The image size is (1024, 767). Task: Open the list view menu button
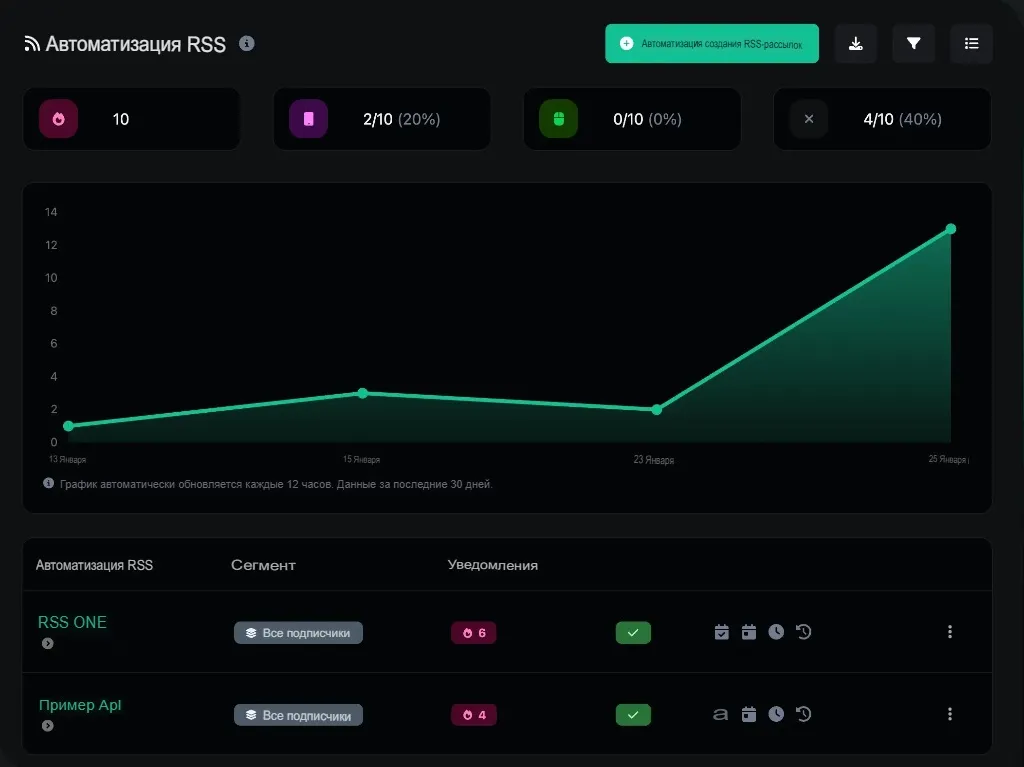pyautogui.click(x=971, y=44)
